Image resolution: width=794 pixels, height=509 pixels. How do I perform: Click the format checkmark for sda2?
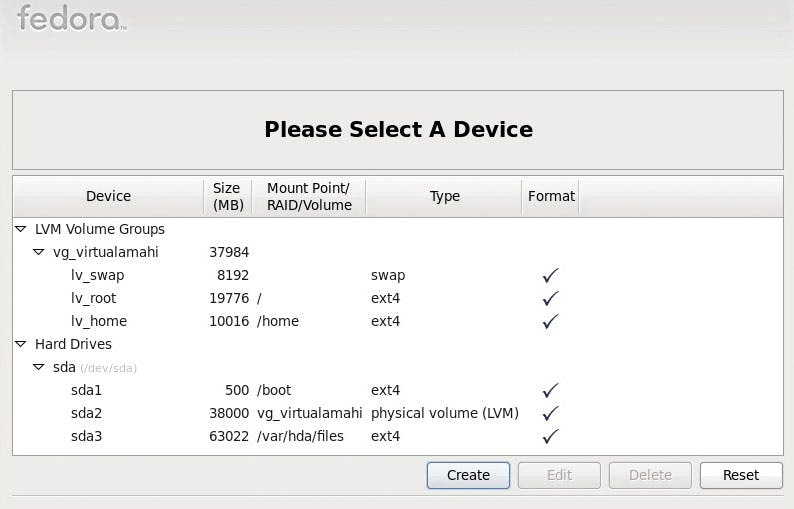550,413
